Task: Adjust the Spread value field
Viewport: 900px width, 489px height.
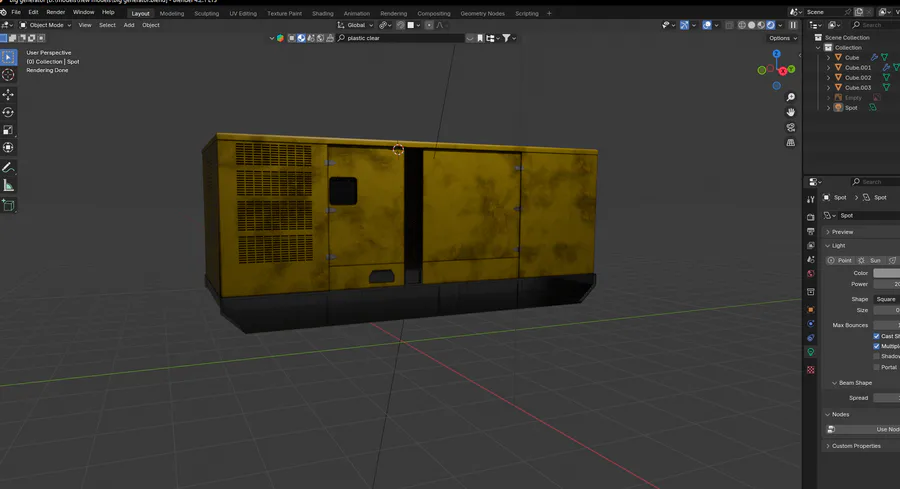Action: [886, 398]
